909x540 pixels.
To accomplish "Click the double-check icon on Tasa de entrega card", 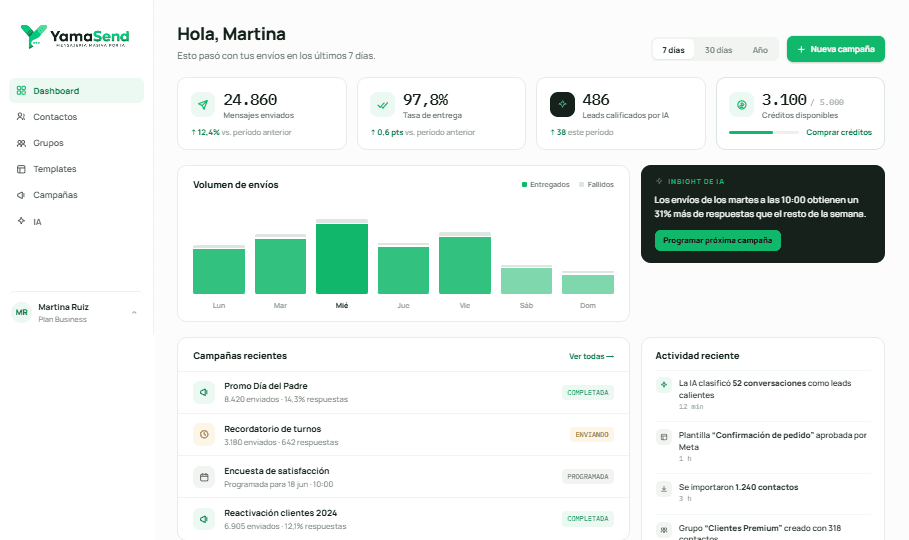I will [383, 105].
